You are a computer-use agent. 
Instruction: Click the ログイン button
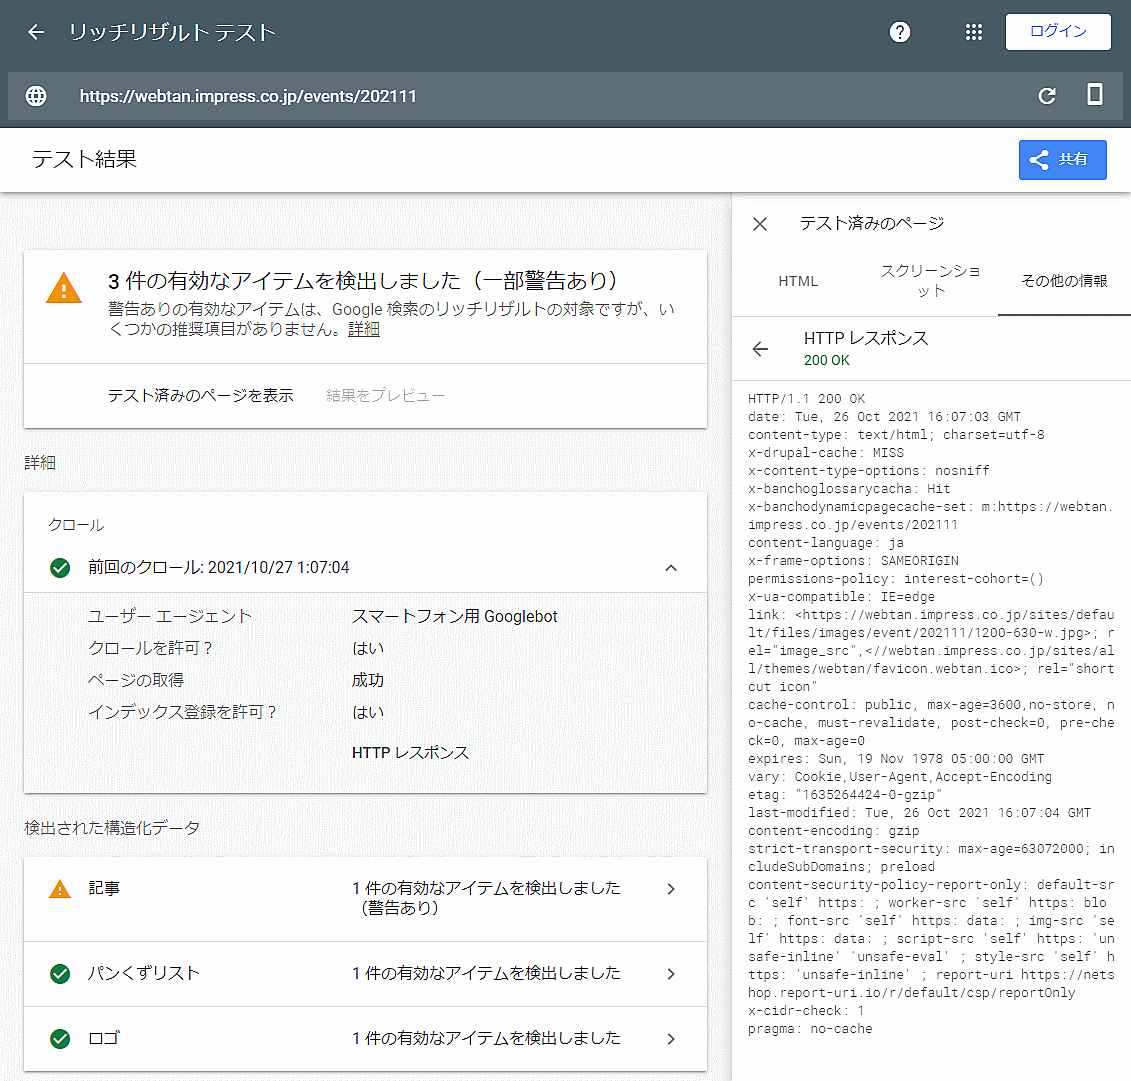click(1058, 32)
